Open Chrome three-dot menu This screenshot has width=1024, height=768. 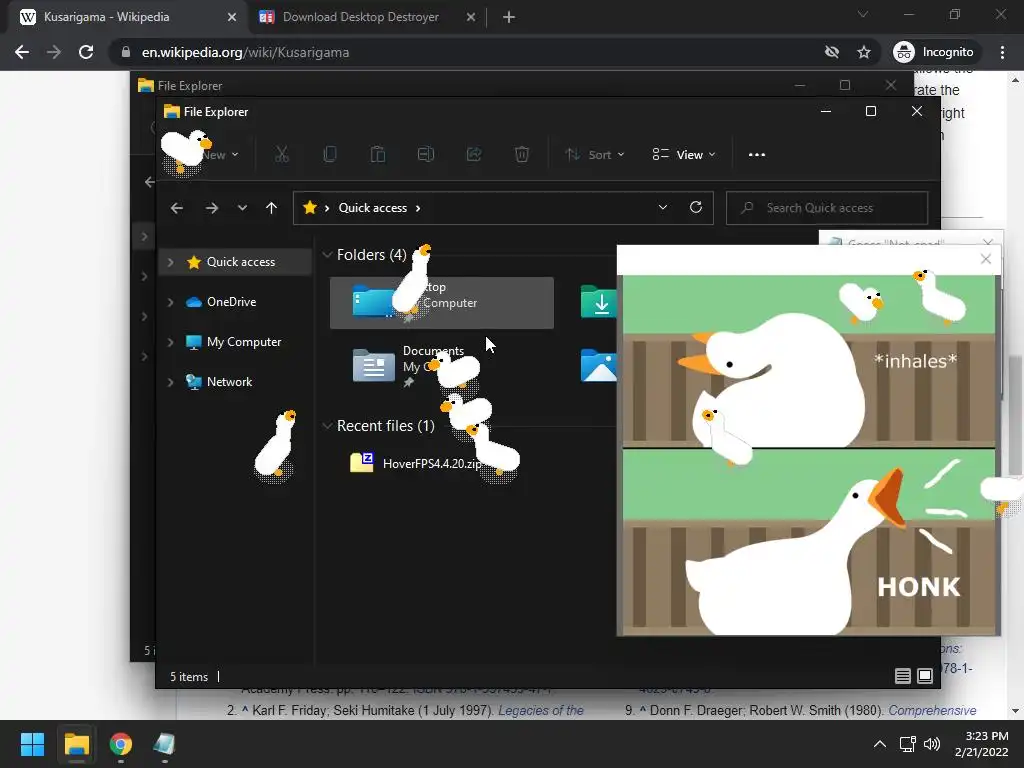(1002, 52)
